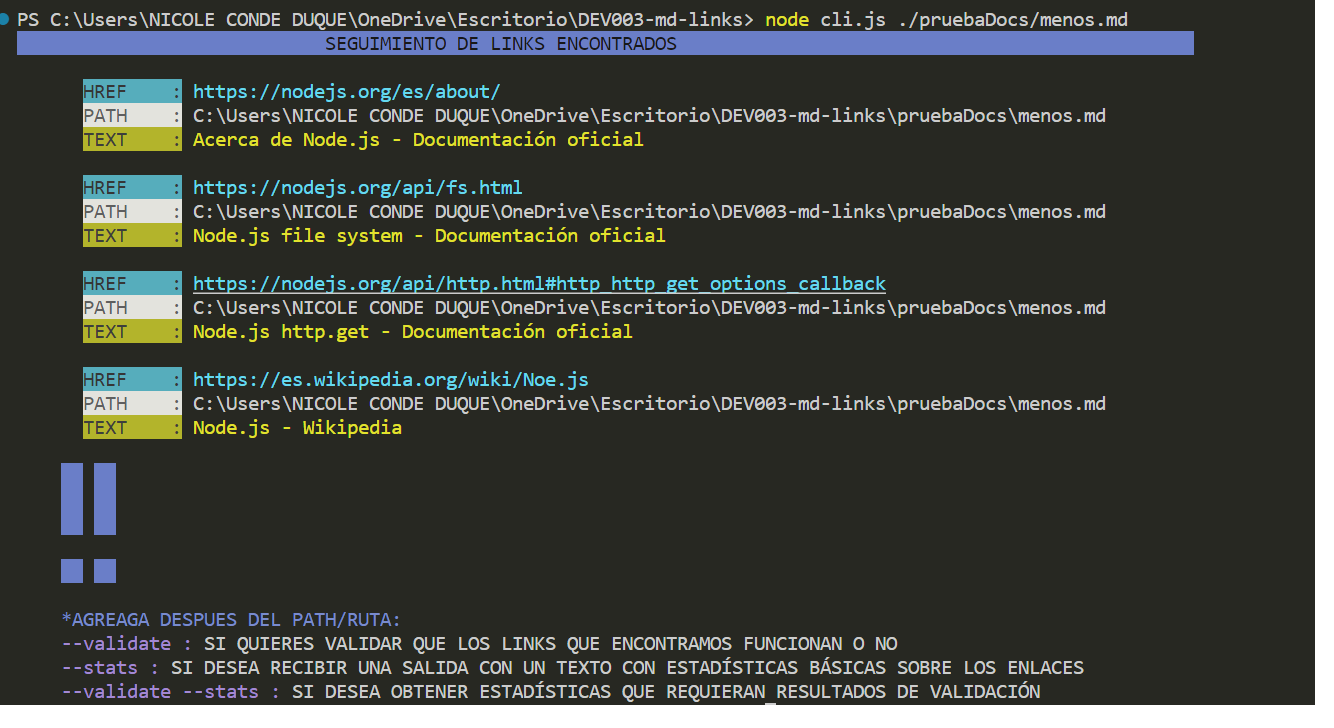This screenshot has height=728, width=1334.
Task: Click the TEXT label beside 'Node.js file system'
Action: click(132, 236)
